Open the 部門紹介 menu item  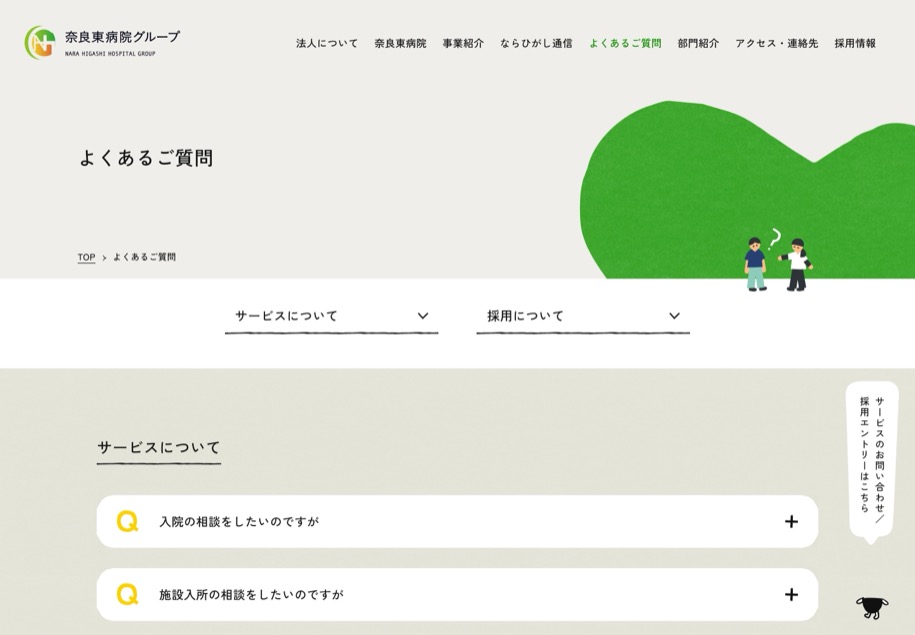(698, 43)
